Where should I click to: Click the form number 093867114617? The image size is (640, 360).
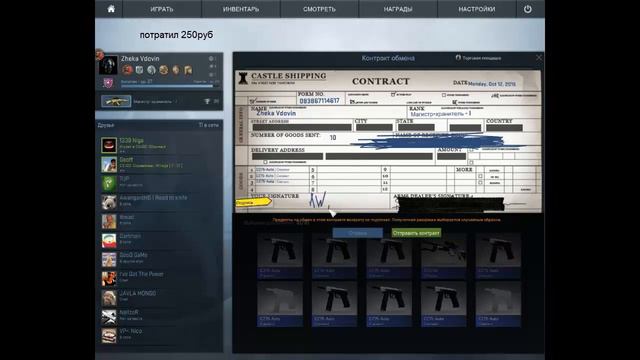319,101
